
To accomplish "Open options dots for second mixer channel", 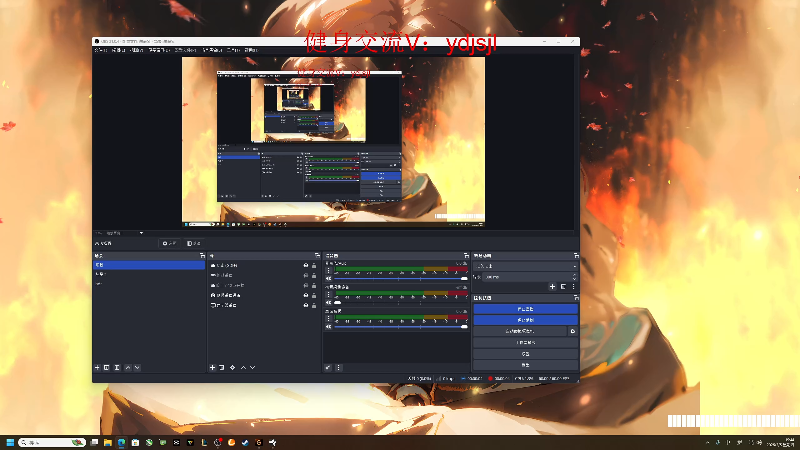I will pos(329,294).
